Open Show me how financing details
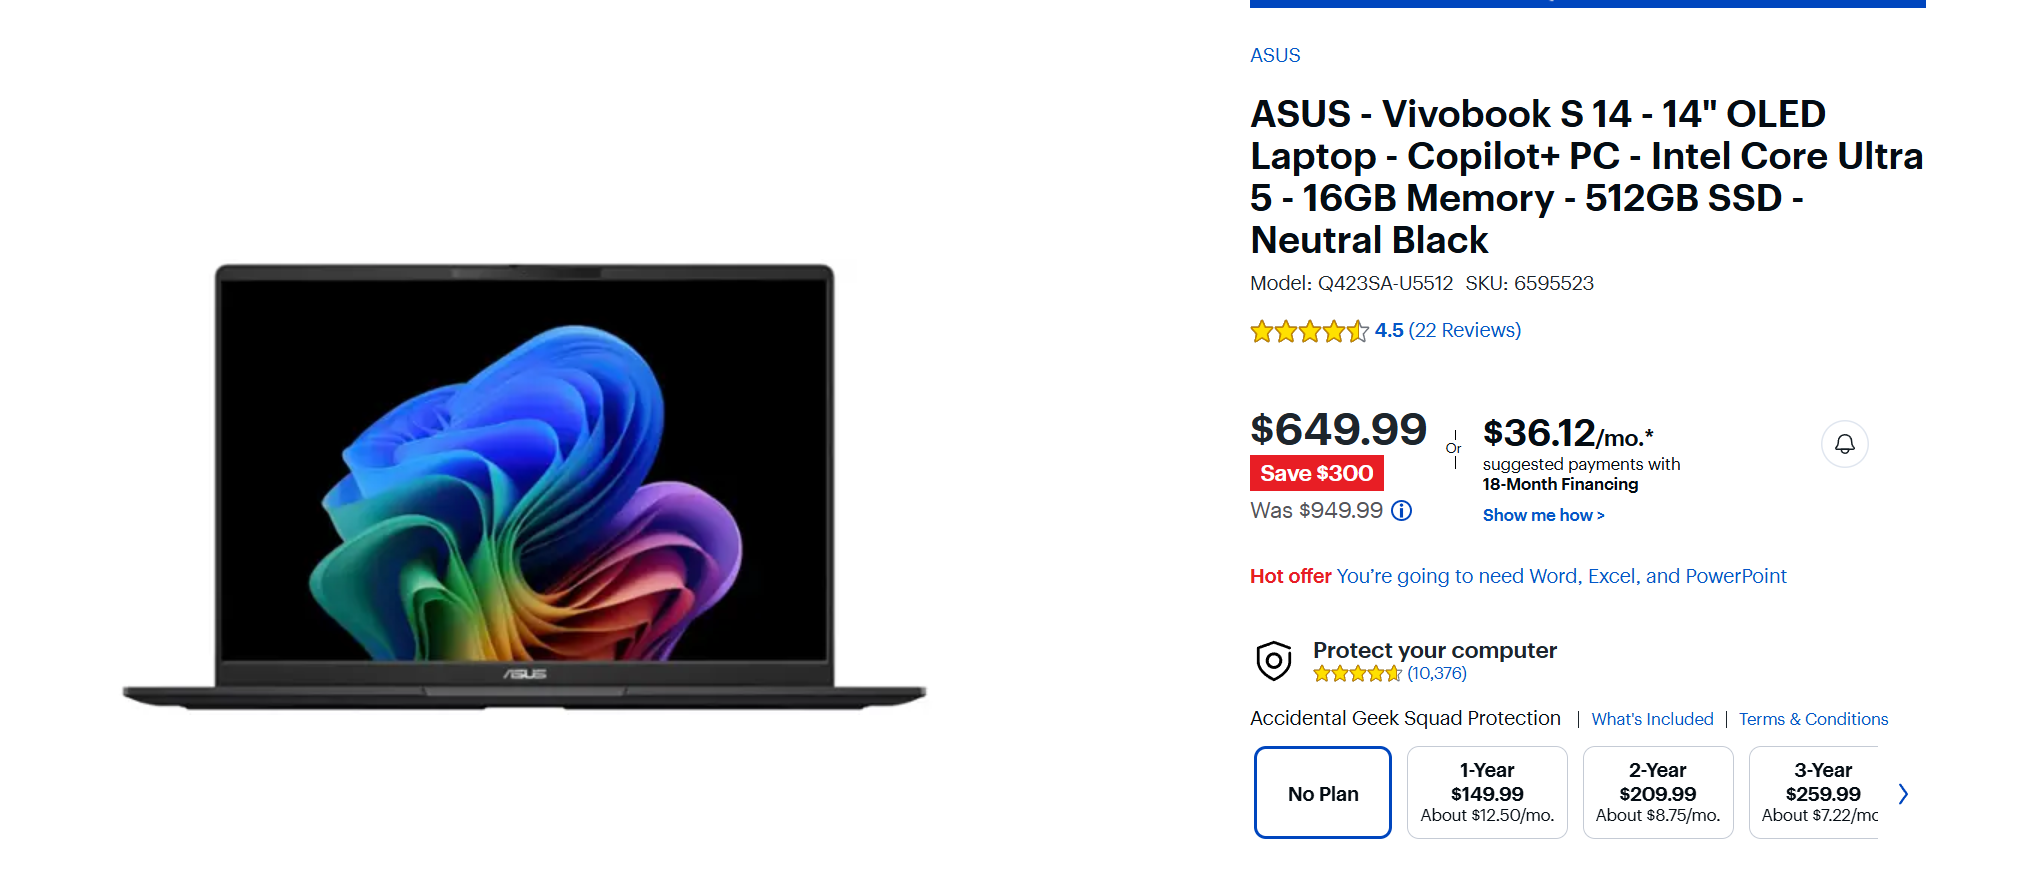This screenshot has width=2023, height=874. pos(1543,515)
